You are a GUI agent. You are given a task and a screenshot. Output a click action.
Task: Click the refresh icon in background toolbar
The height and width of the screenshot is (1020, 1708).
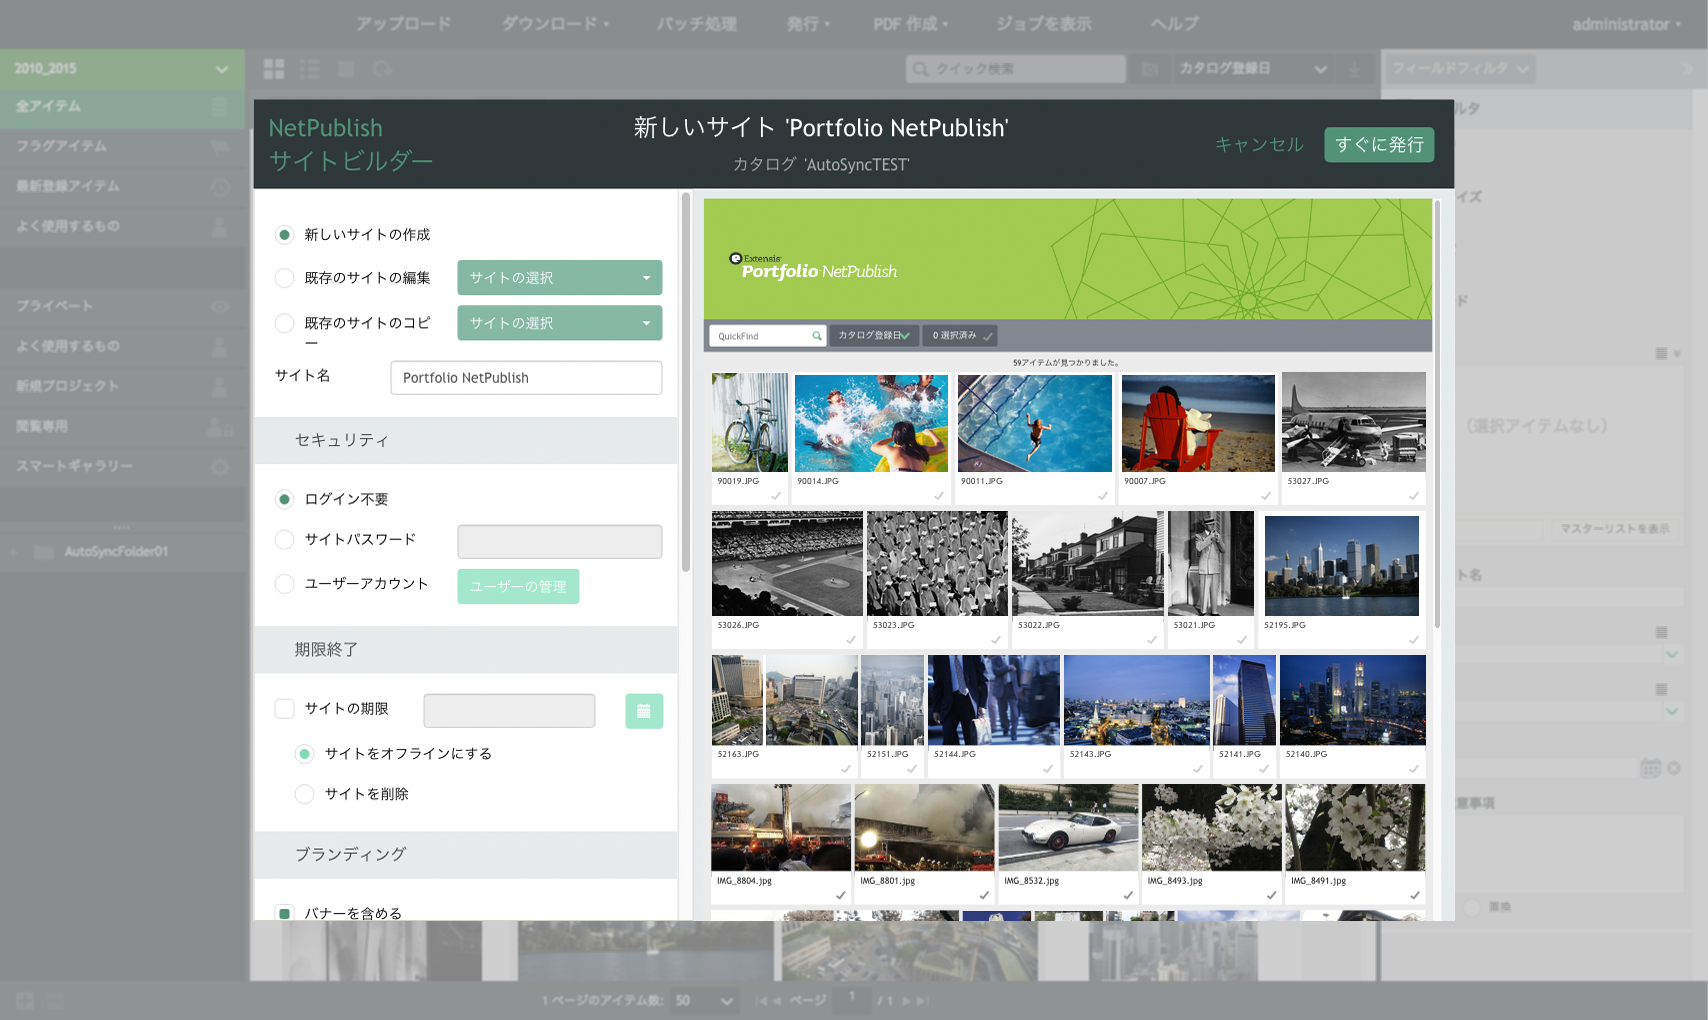[x=382, y=69]
